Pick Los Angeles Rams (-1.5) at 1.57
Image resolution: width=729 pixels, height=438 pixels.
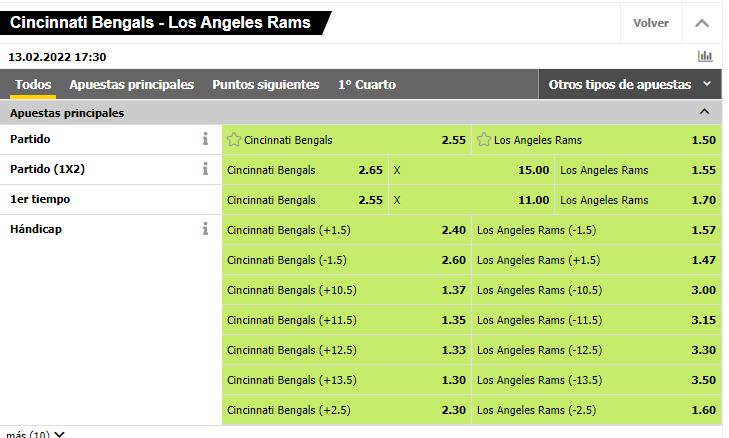tap(596, 230)
